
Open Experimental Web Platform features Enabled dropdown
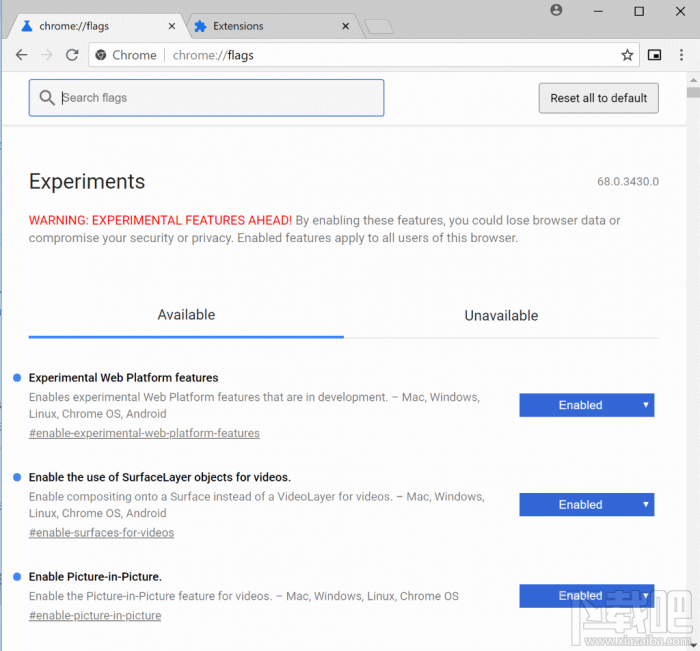click(x=587, y=405)
